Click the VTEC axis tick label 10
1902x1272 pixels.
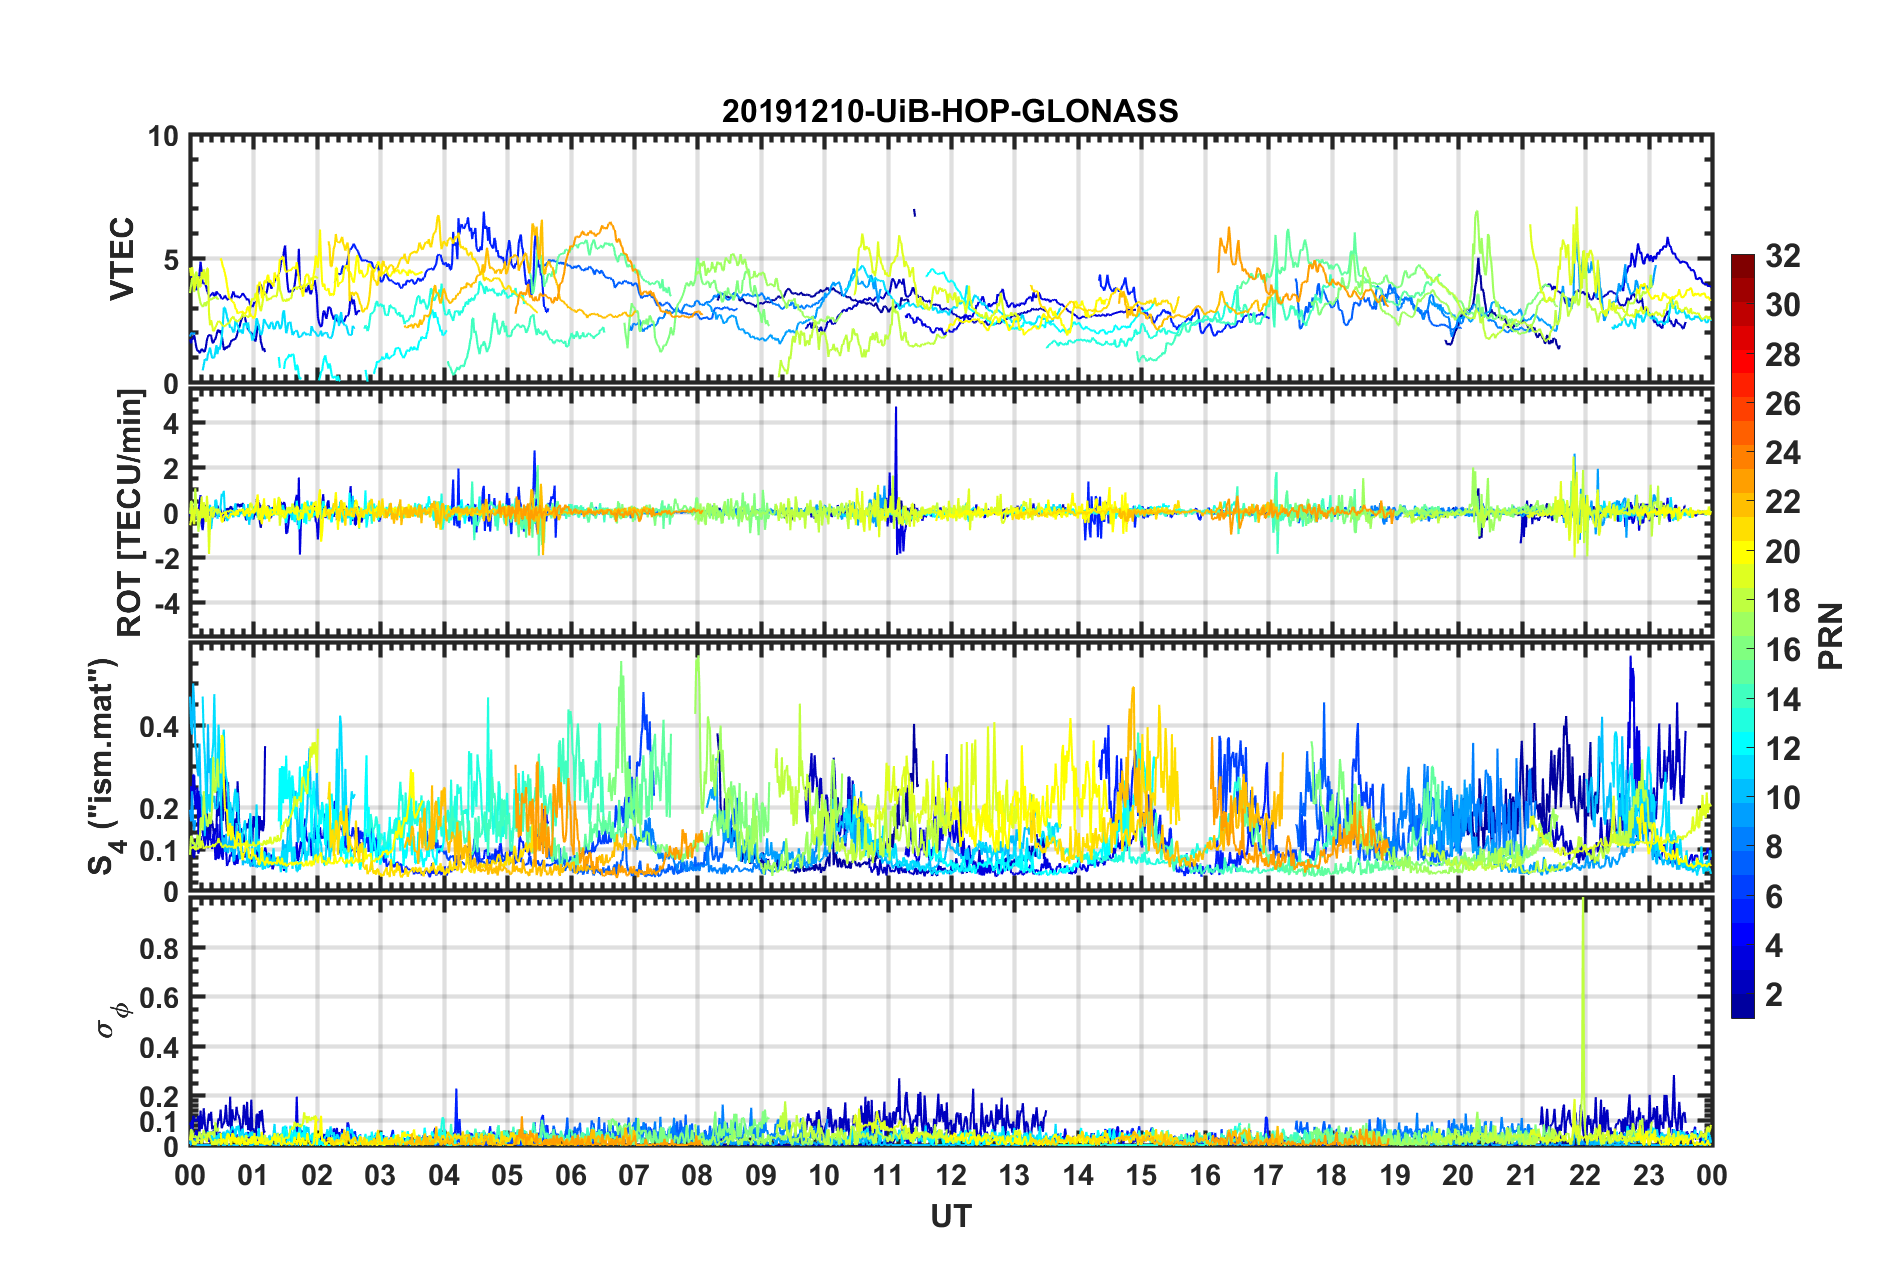pyautogui.click(x=163, y=136)
